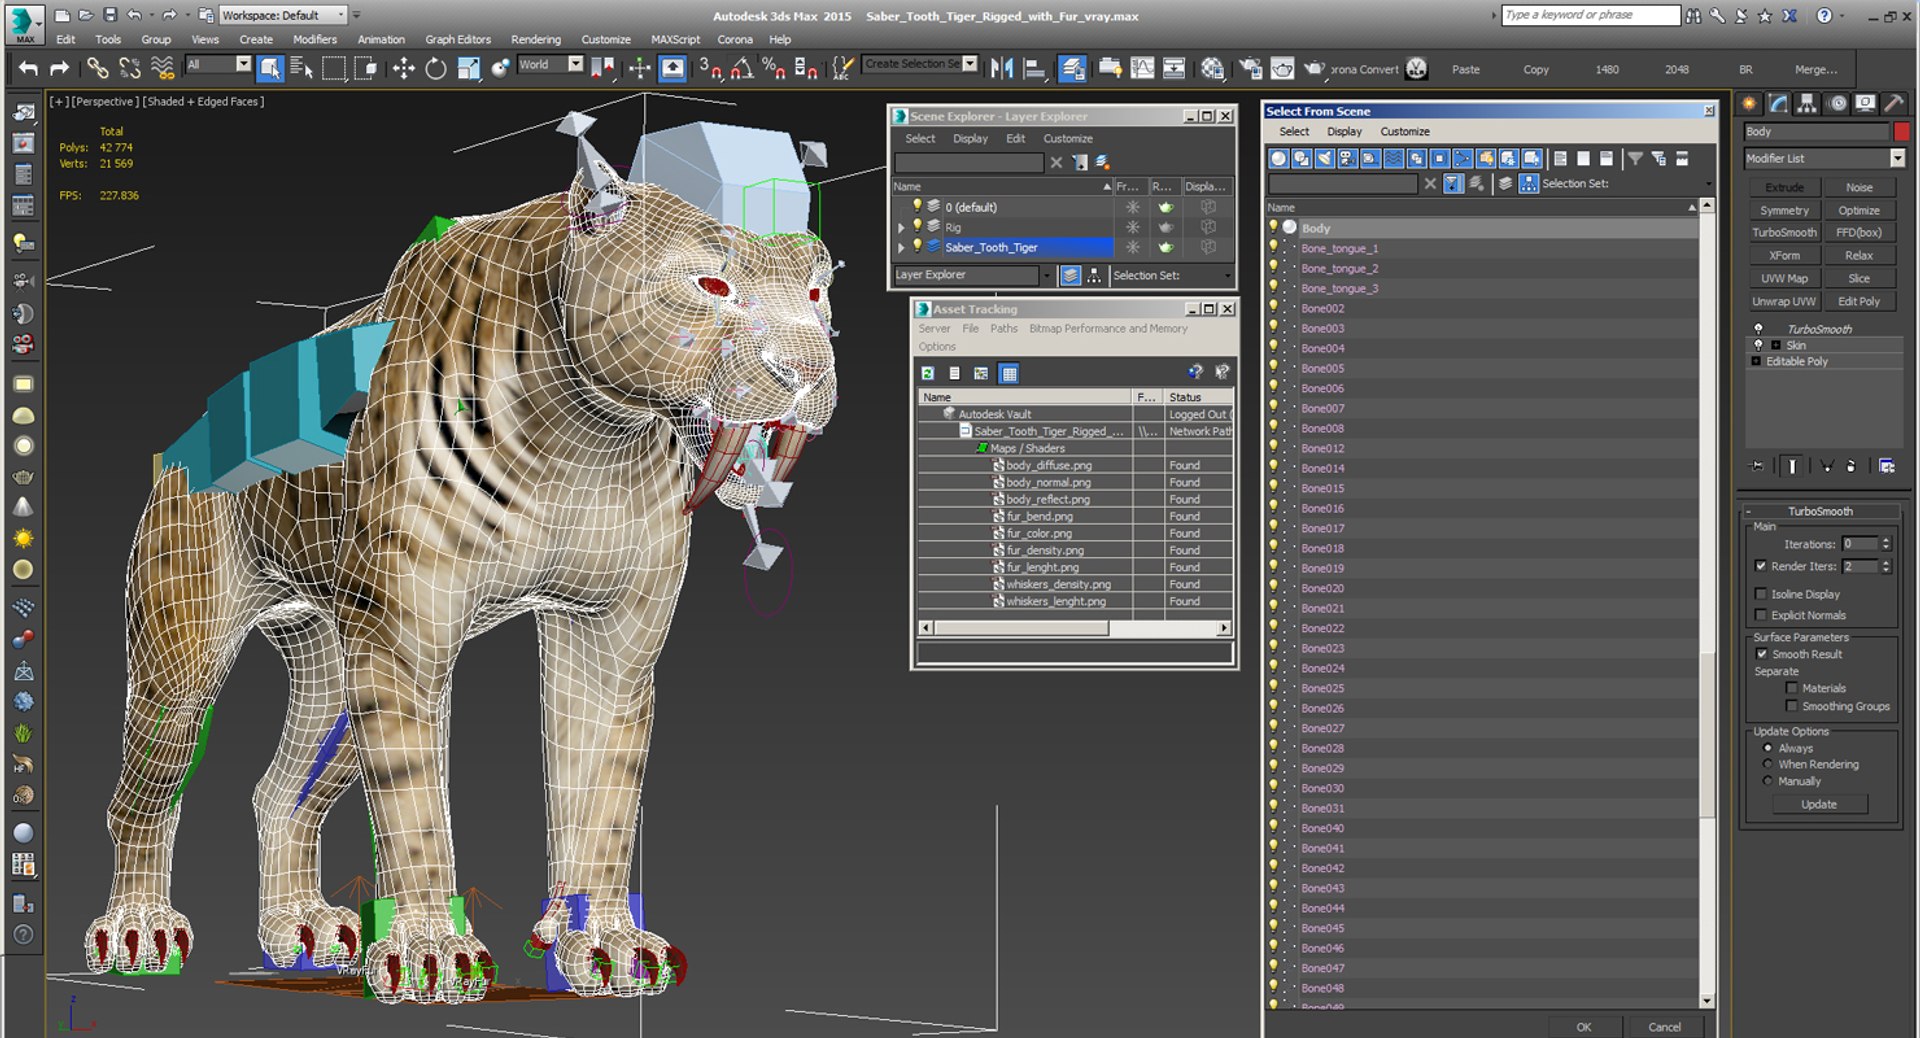Toggle Display Geometry filter in Select From Scene
The image size is (1920, 1038).
tap(1278, 158)
